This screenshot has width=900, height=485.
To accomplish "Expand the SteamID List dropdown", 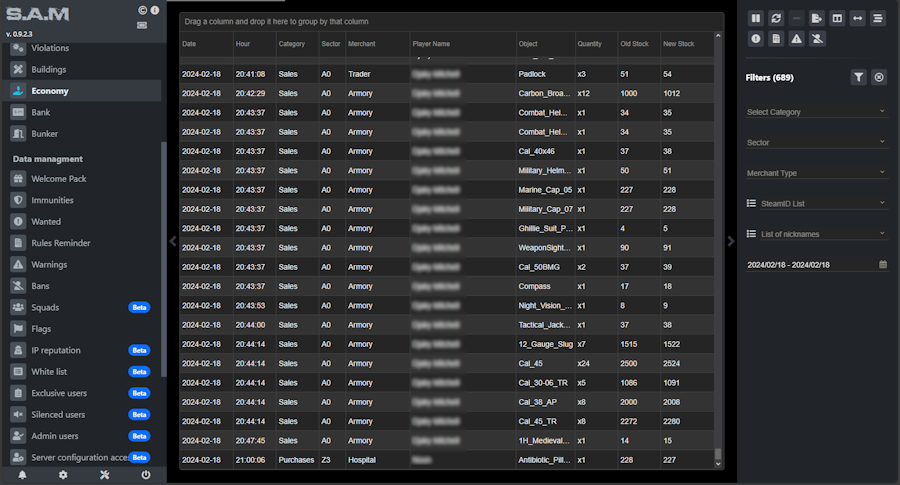I will pos(816,203).
